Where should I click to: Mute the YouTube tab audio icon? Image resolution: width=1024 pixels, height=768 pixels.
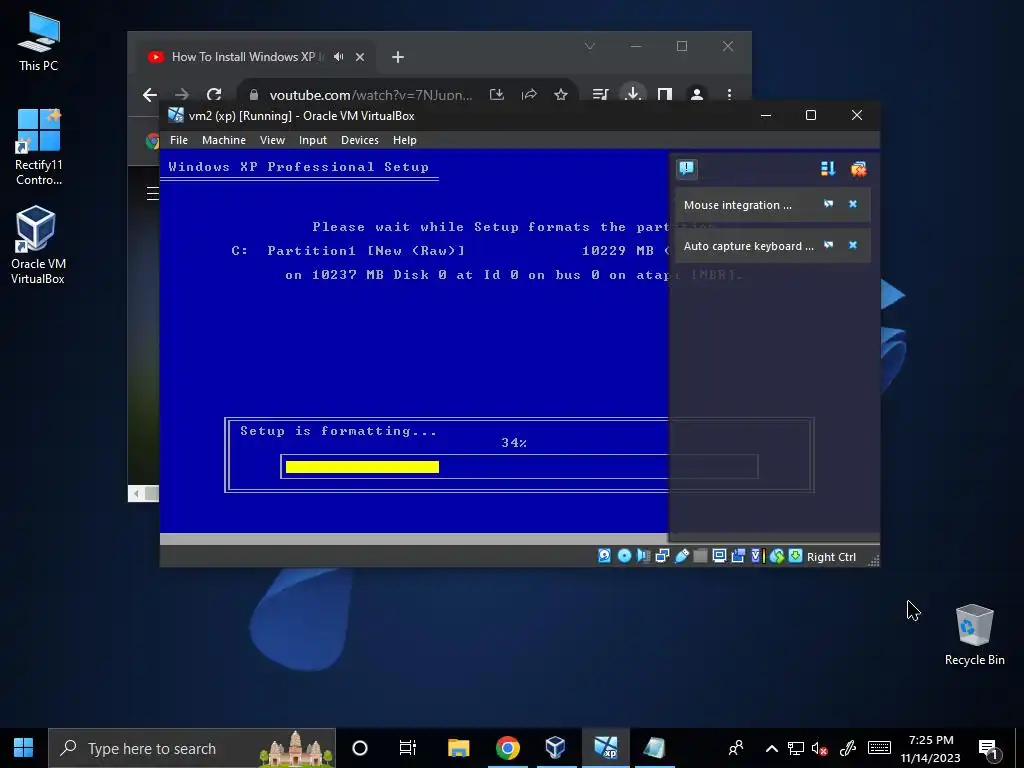(338, 57)
